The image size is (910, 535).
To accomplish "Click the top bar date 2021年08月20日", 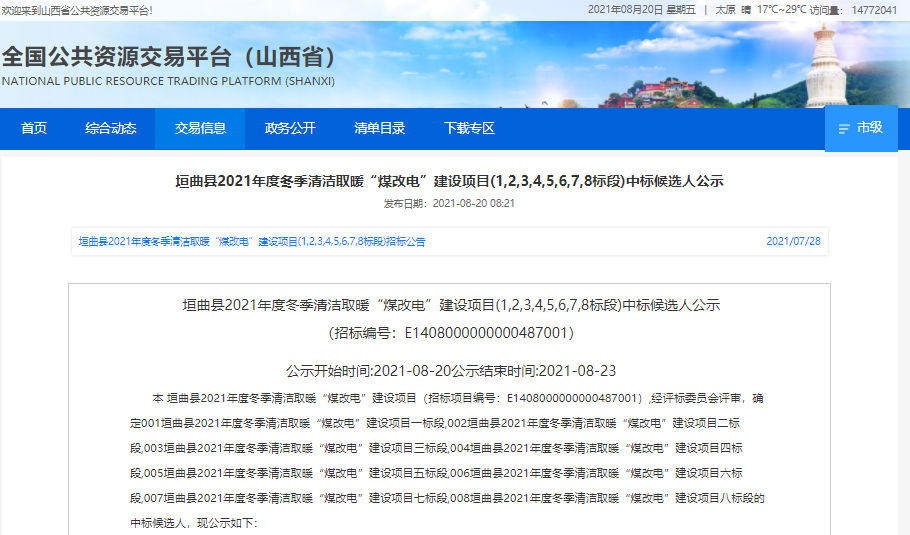I will click(627, 9).
